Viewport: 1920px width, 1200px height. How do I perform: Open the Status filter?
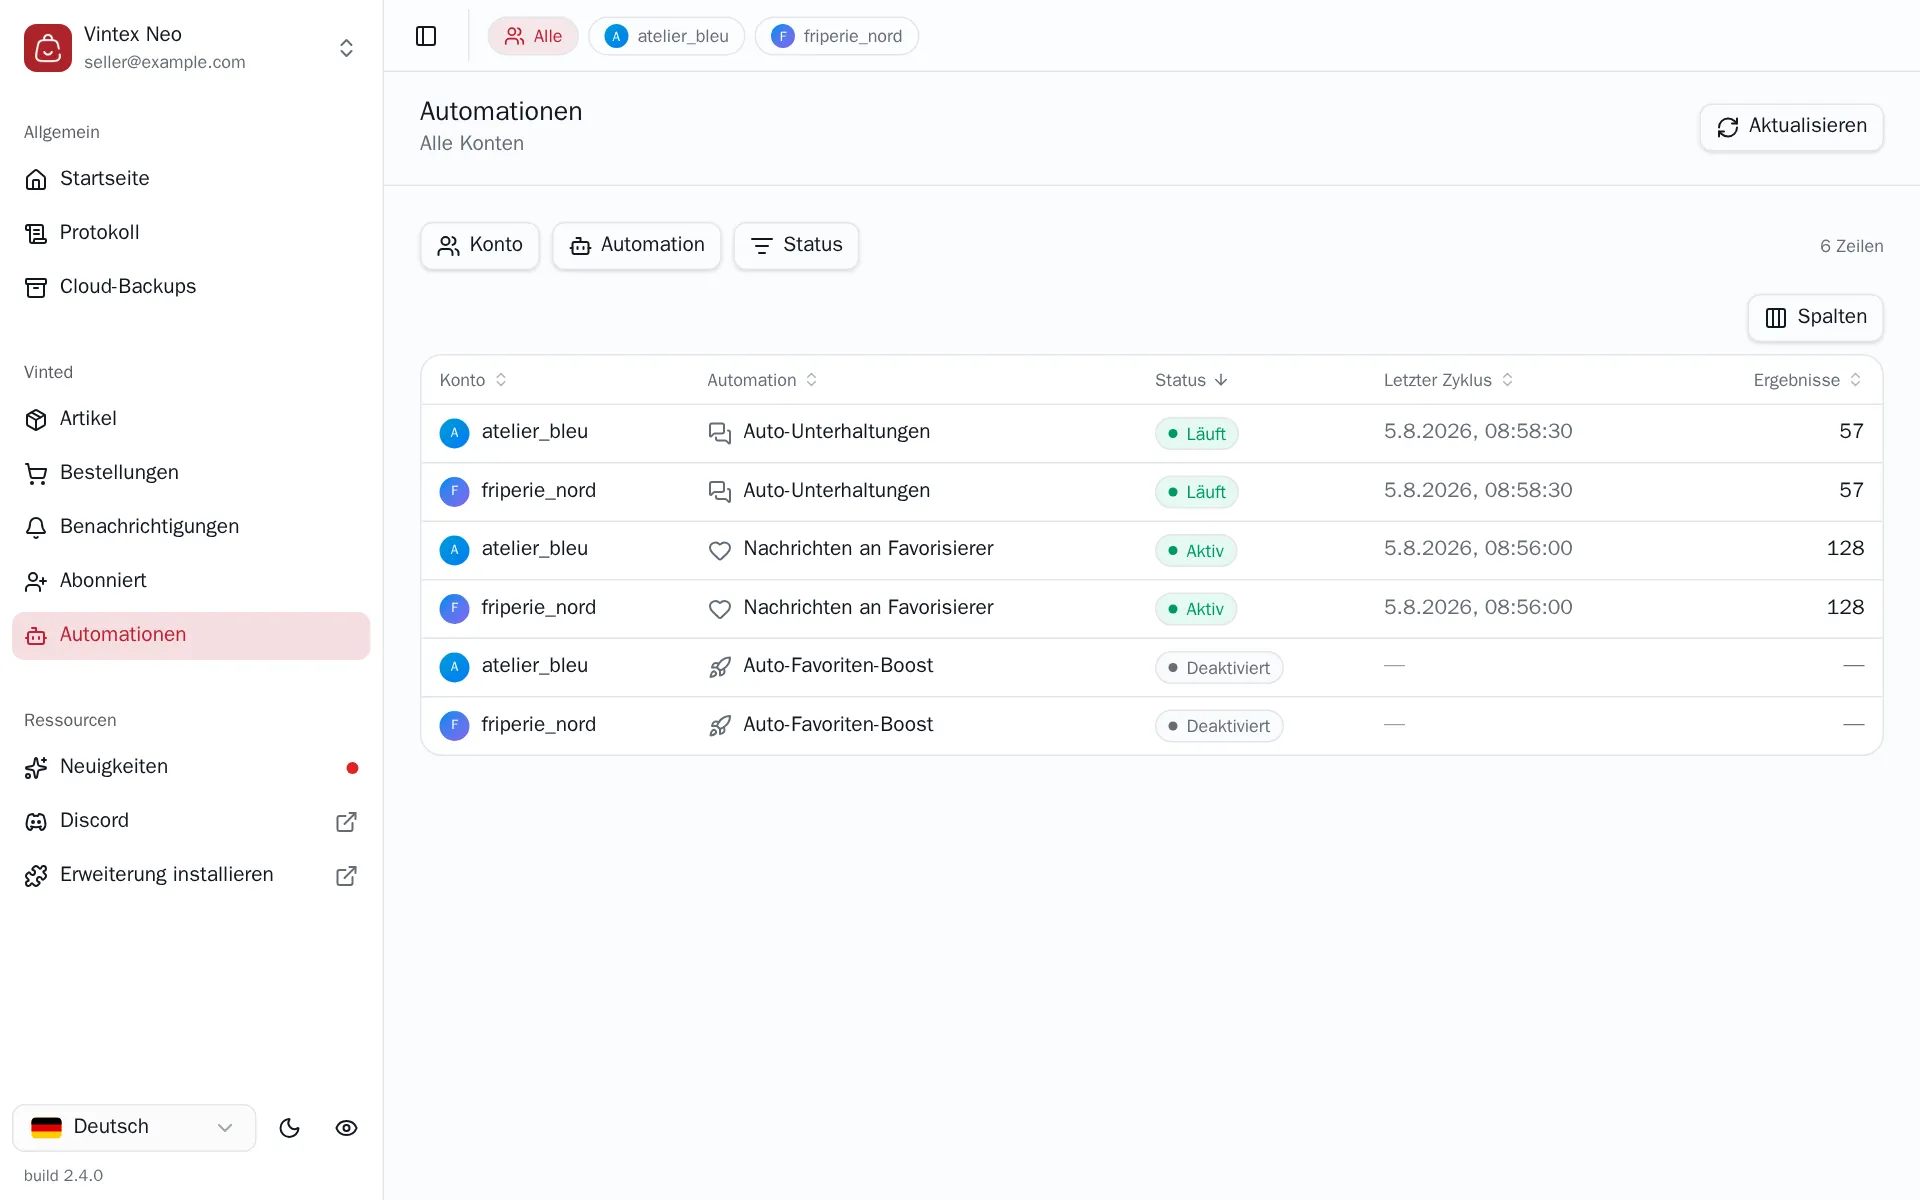[x=796, y=245]
